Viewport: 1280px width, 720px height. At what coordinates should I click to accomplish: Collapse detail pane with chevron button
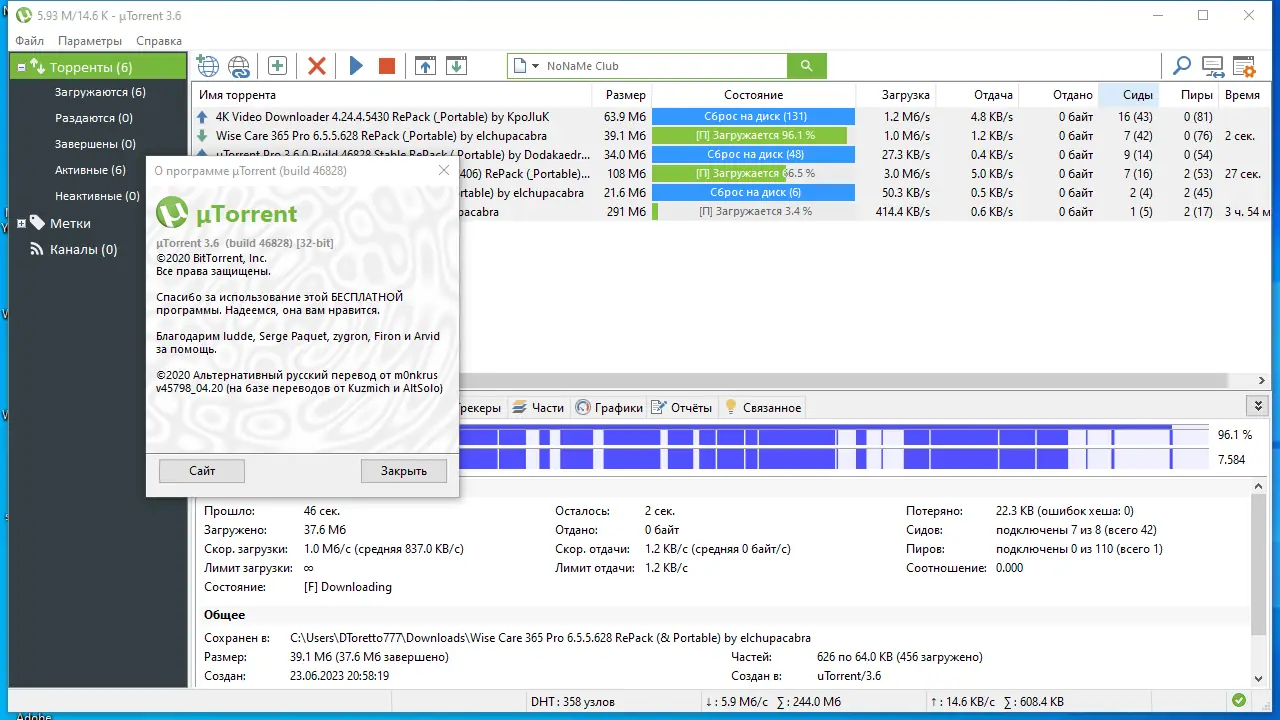point(1258,406)
